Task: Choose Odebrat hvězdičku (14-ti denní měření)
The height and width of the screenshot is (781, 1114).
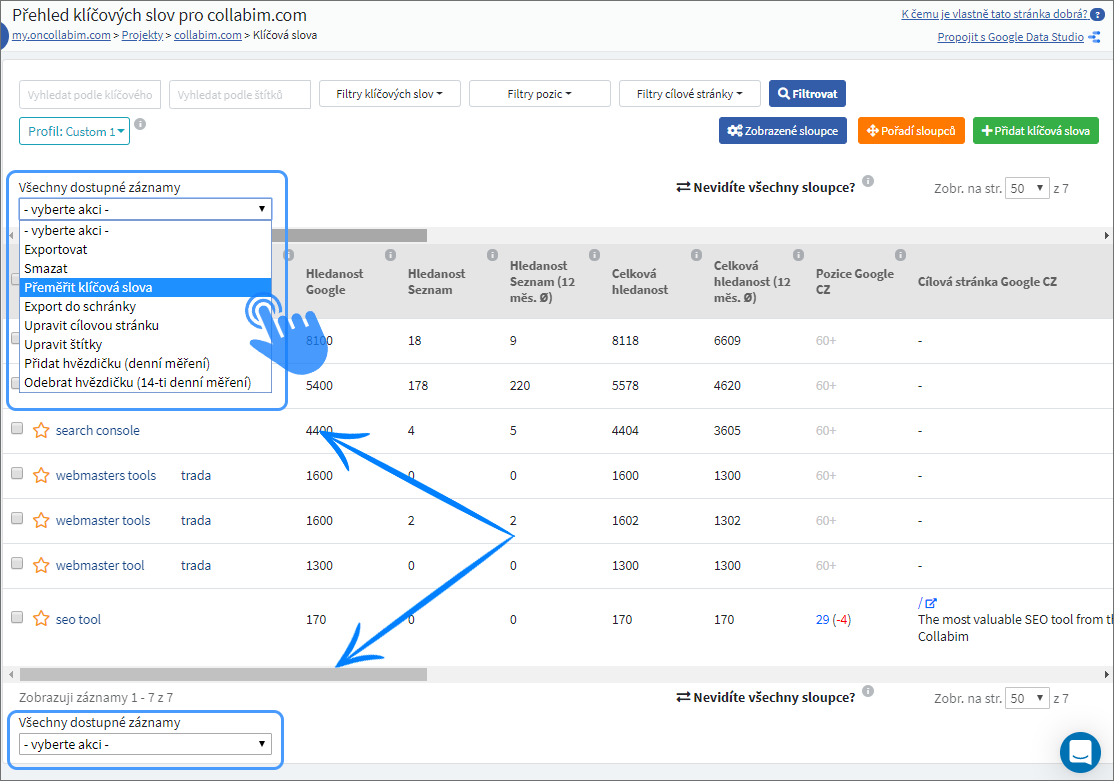Action: 146,382
